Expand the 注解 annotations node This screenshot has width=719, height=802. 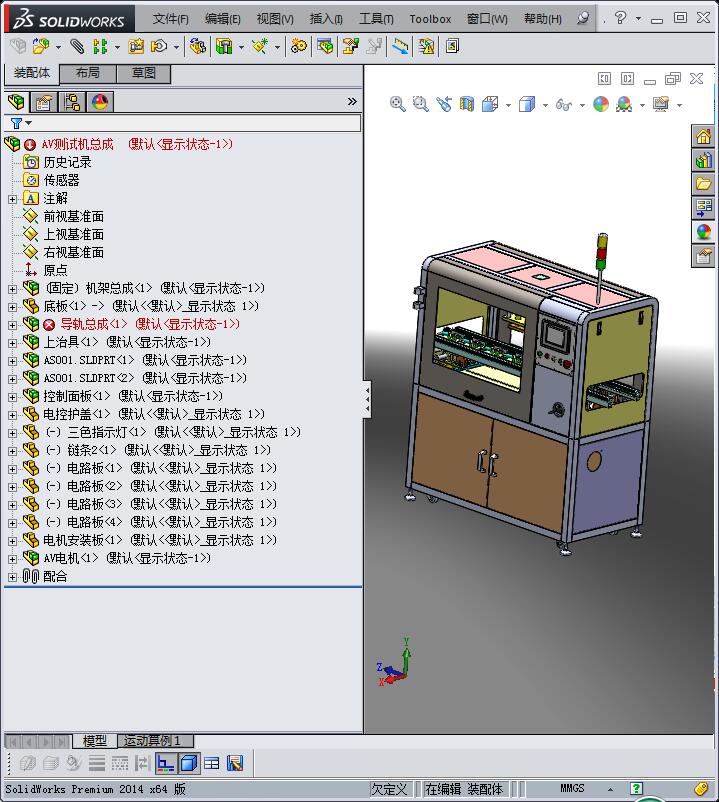pyautogui.click(x=12, y=199)
